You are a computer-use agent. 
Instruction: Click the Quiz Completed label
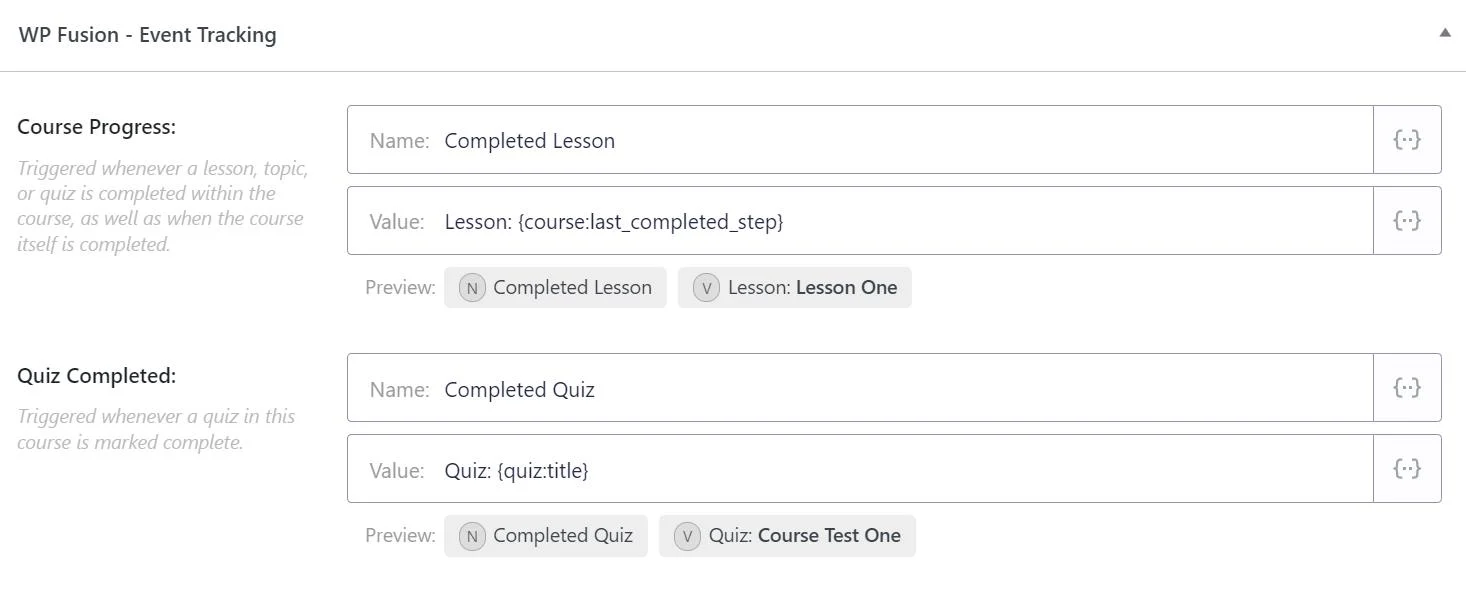tap(96, 376)
